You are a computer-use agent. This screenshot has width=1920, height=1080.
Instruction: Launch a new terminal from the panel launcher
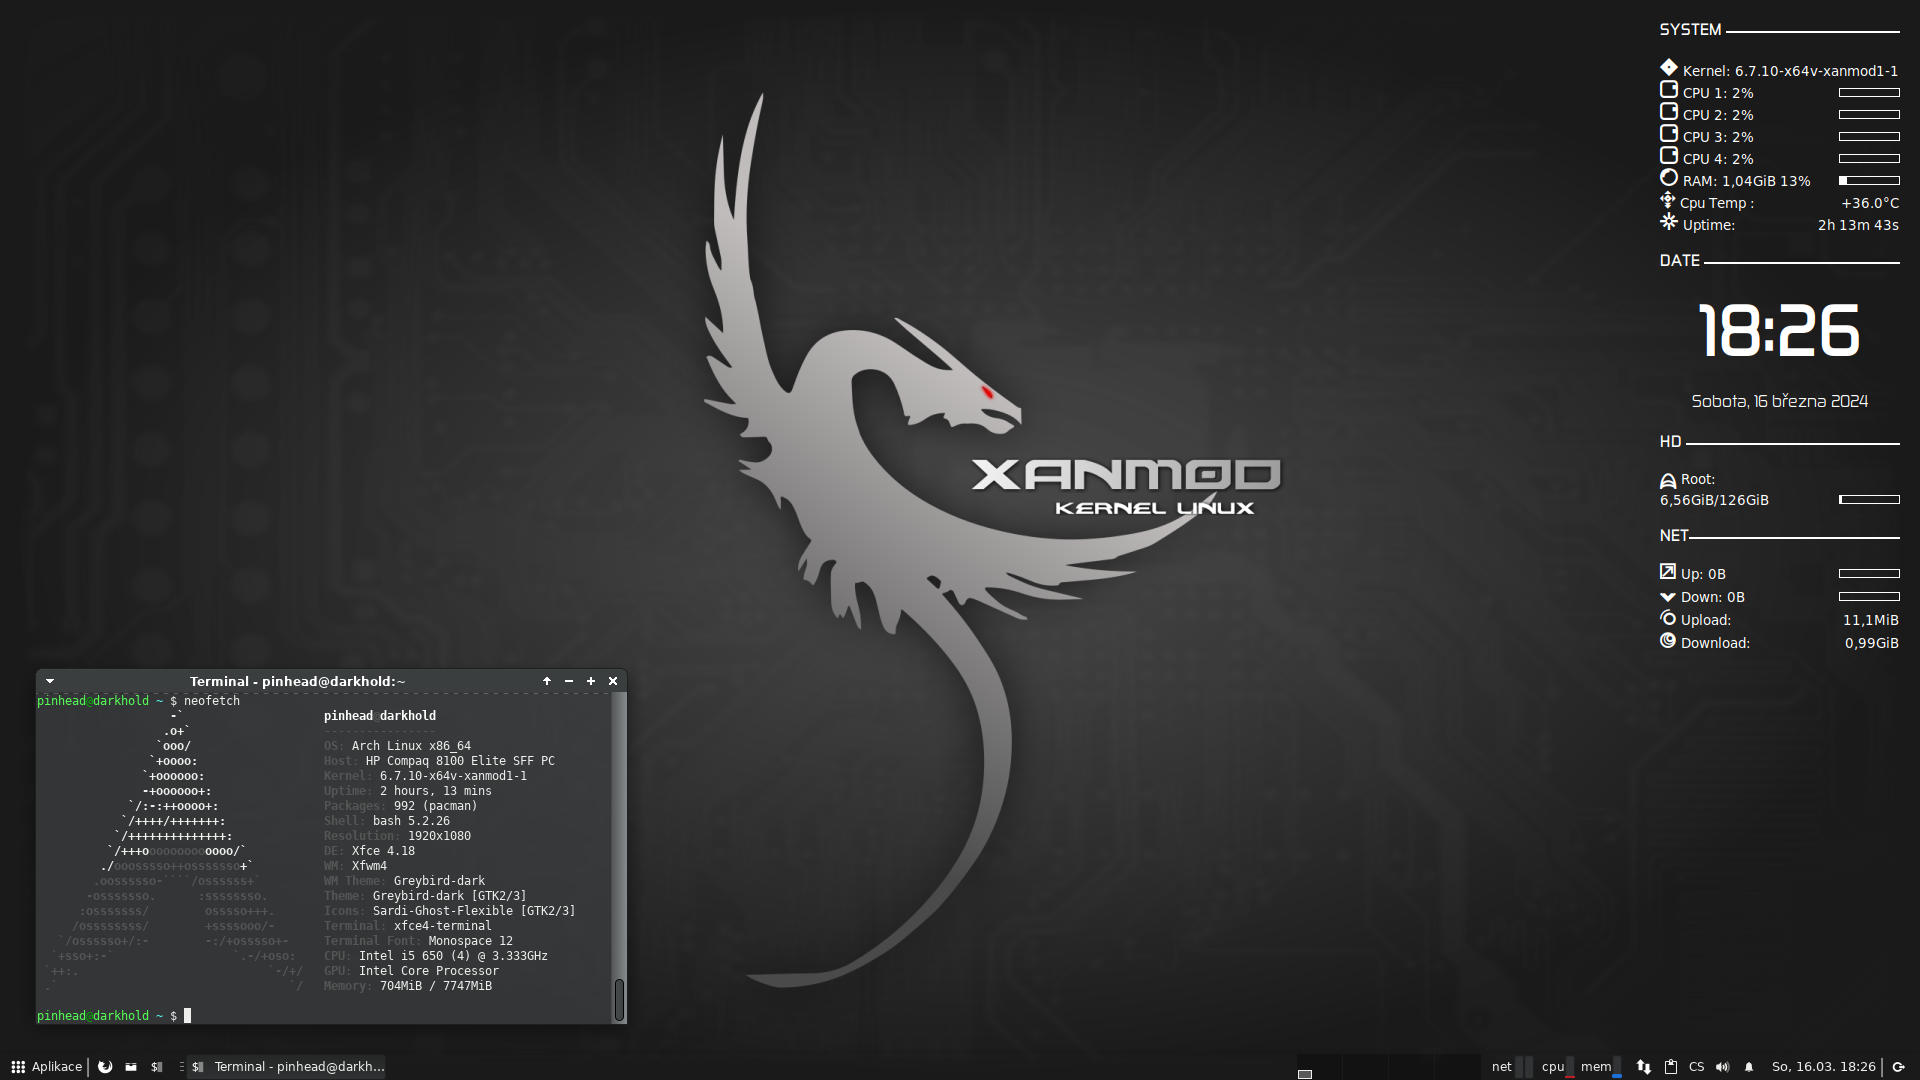point(157,1067)
